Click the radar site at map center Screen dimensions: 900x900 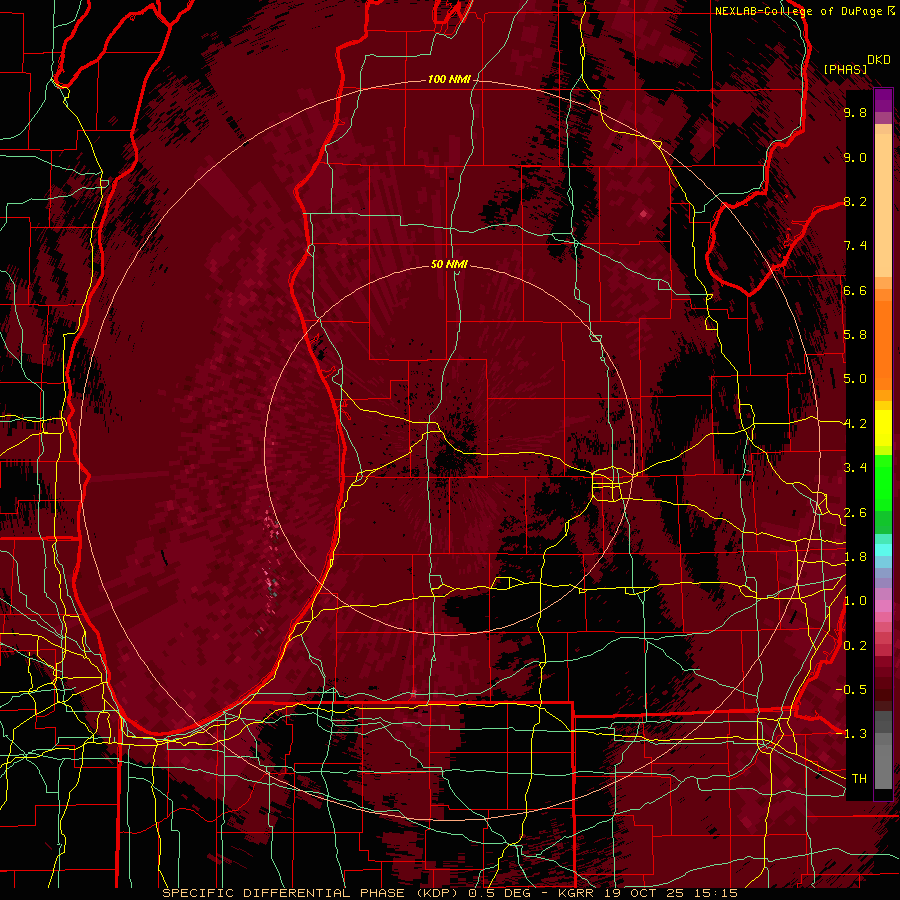pos(449,451)
